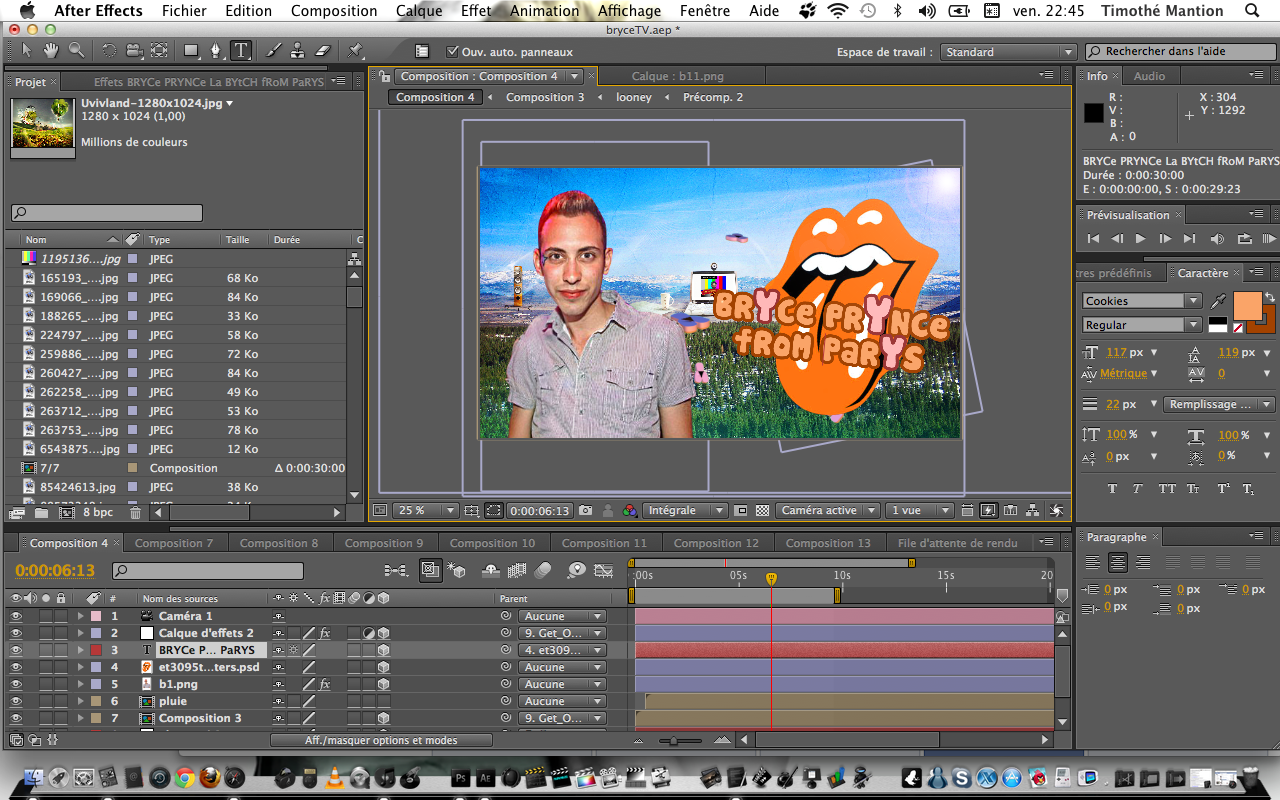Click Aff./masquer options et modes button
The width and height of the screenshot is (1280, 800).
coord(381,740)
